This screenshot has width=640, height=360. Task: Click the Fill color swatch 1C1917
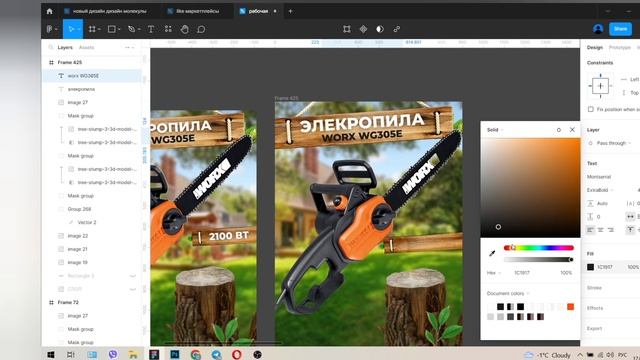pos(590,267)
